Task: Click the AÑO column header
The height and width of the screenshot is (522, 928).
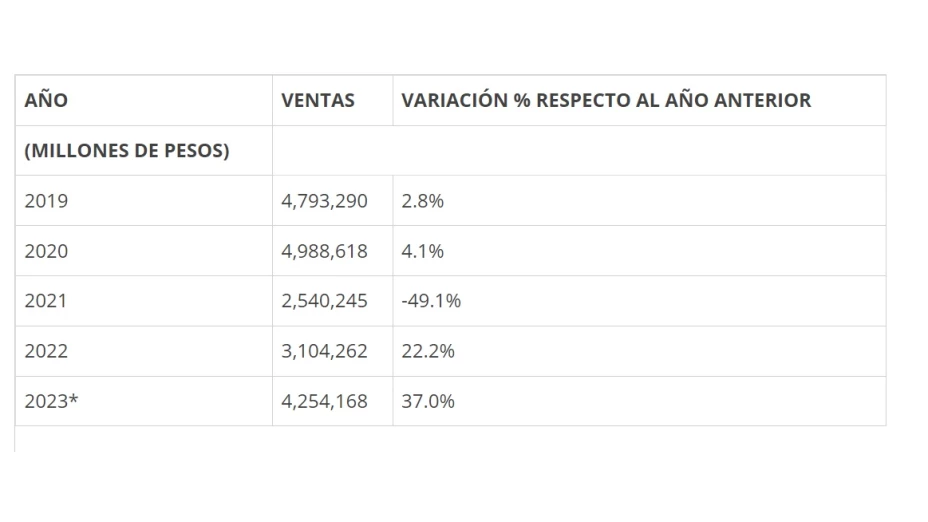Action: 144,101
